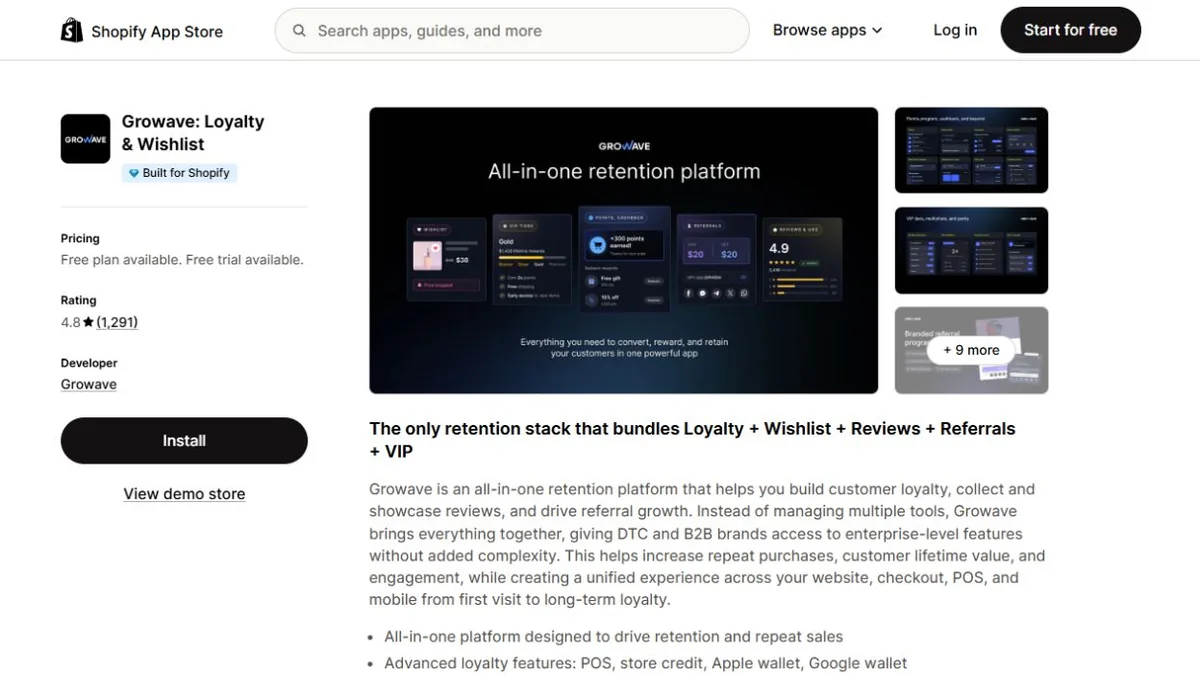The image size is (1200, 675).
Task: Click the rating star icon
Action: coord(88,322)
